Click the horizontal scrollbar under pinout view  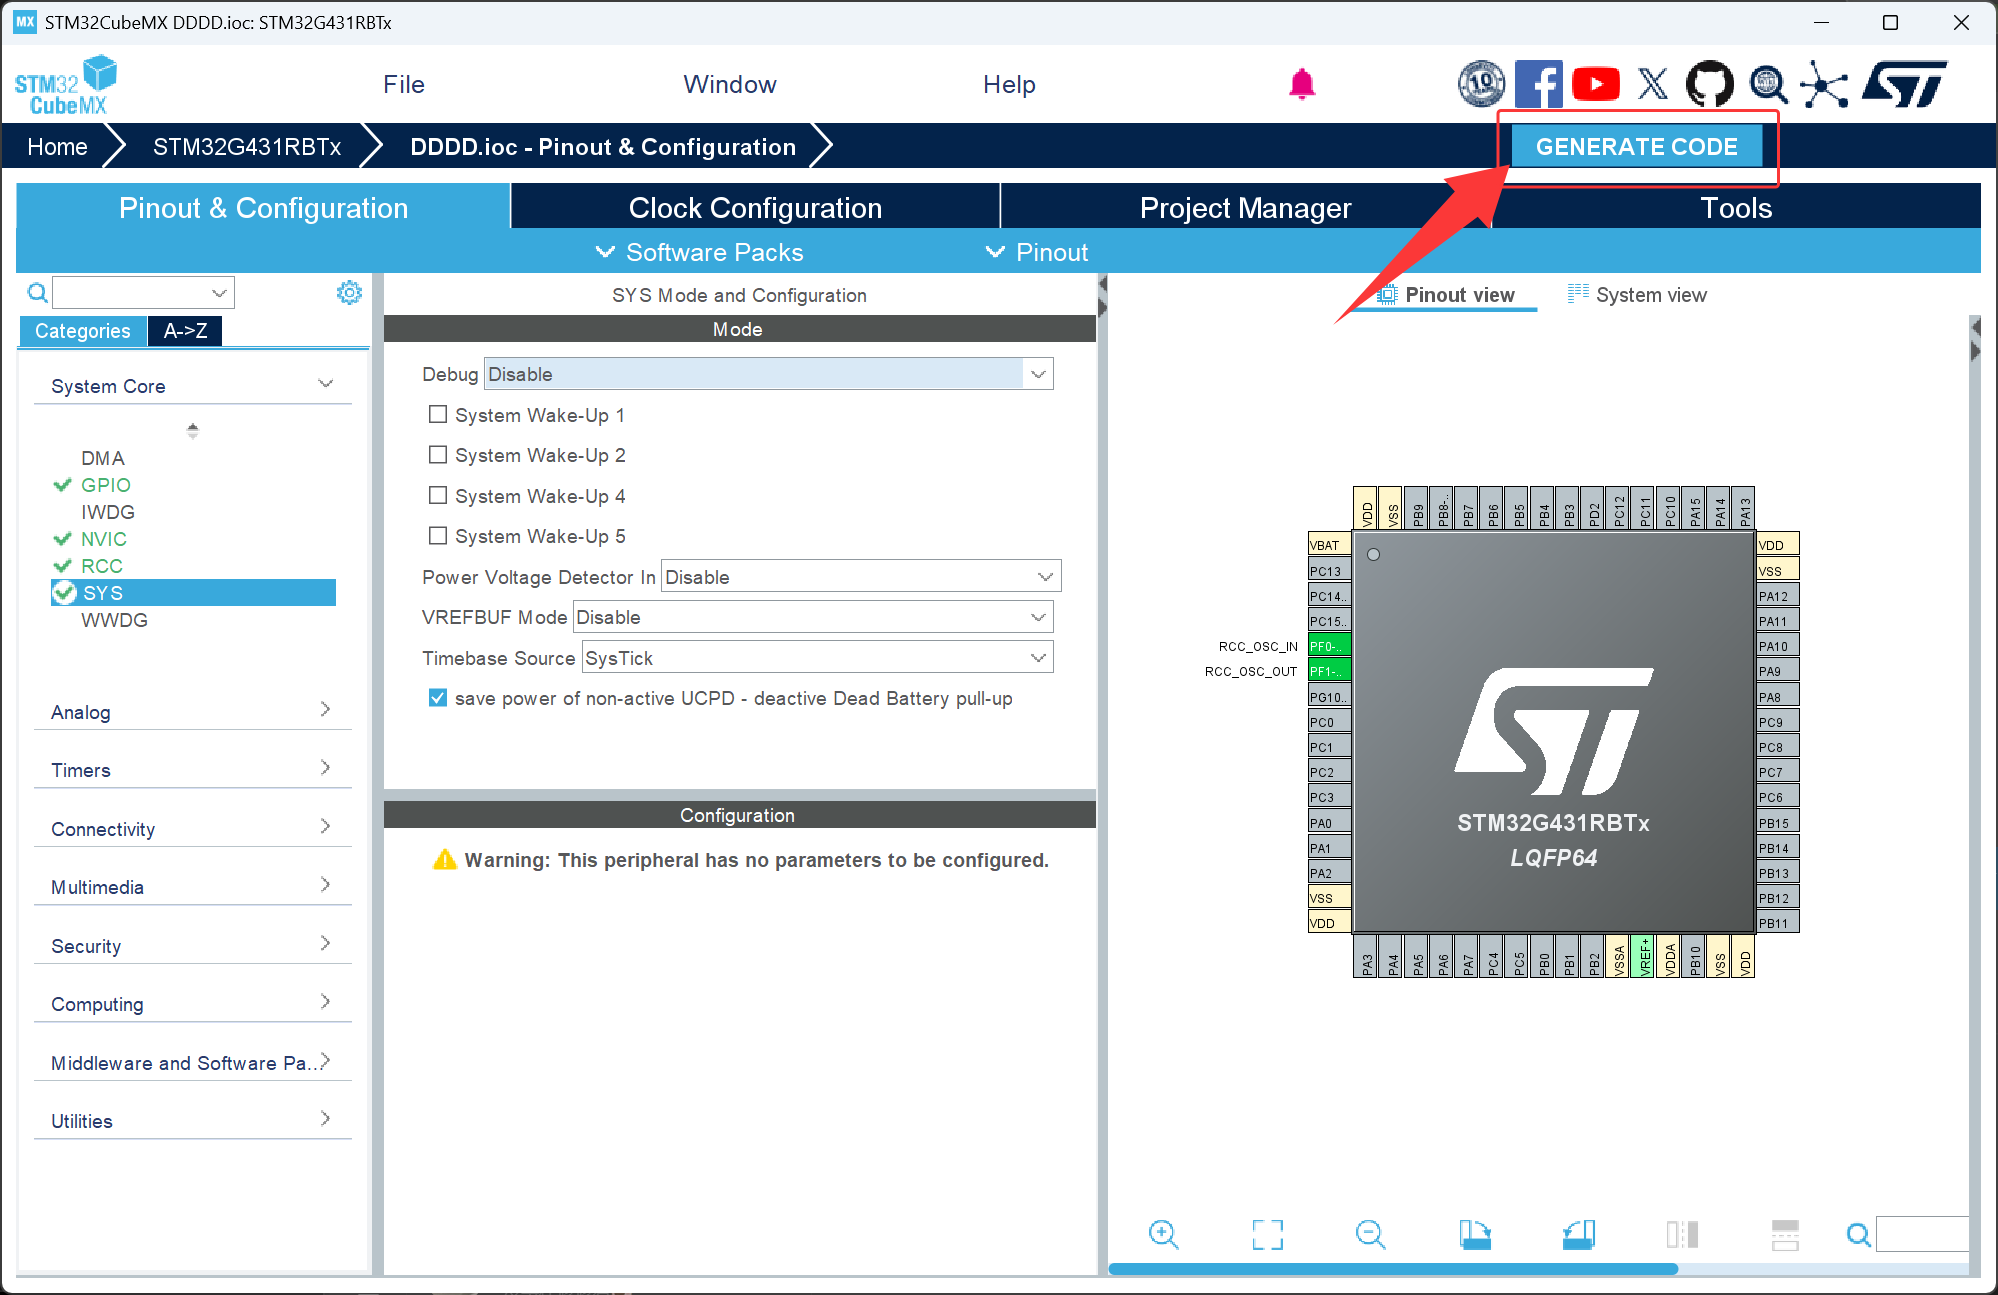click(x=1392, y=1269)
